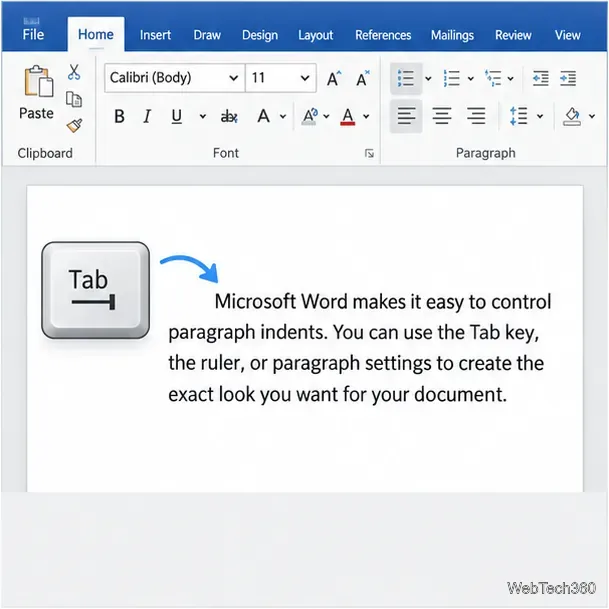The image size is (609, 609).
Task: Toggle Italic formatting
Action: pos(147,116)
